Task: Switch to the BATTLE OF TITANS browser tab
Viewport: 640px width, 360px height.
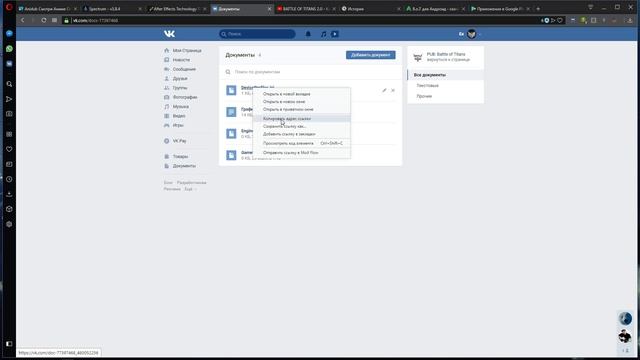Action: click(x=307, y=9)
